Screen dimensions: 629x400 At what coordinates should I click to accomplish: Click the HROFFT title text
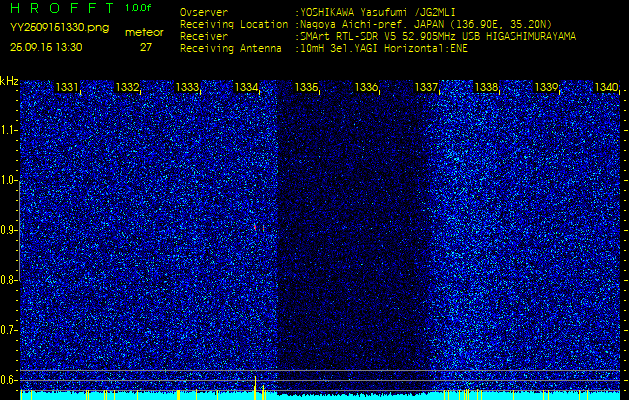(x=62, y=8)
